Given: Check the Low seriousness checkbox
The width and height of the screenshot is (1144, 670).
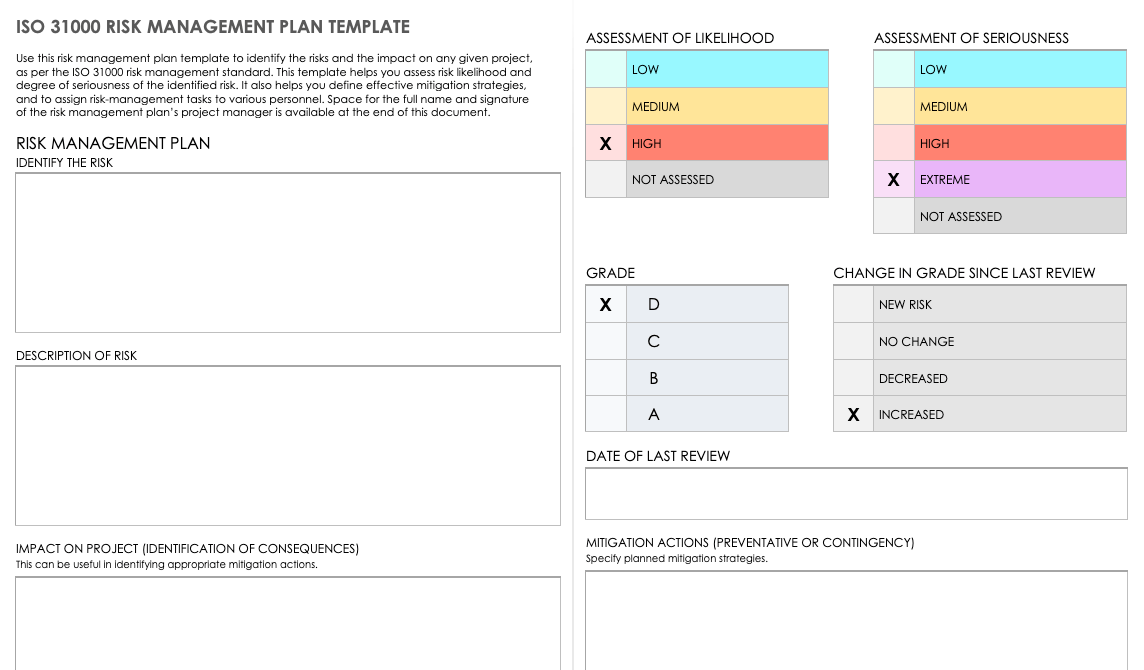Looking at the screenshot, I should 894,70.
